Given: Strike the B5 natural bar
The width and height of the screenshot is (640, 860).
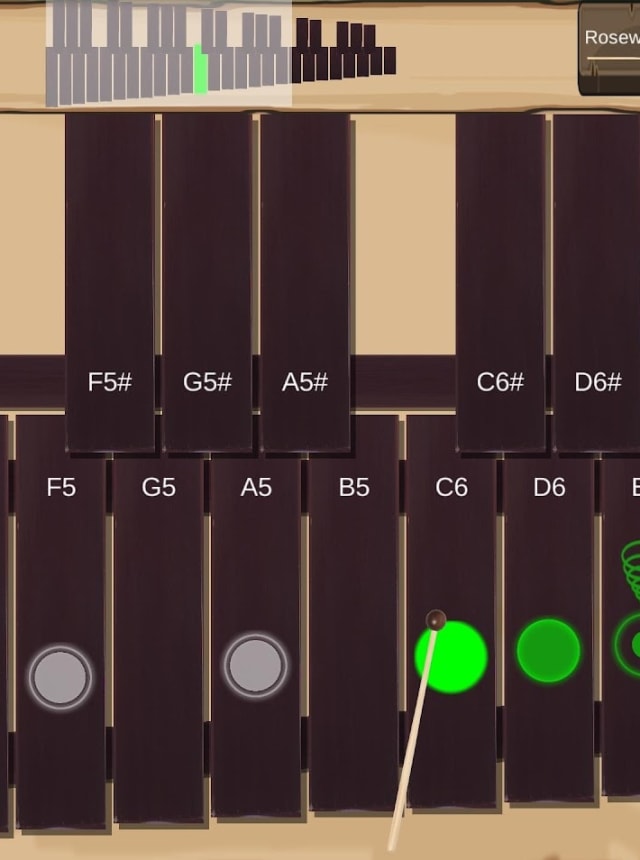Looking at the screenshot, I should coord(354,612).
